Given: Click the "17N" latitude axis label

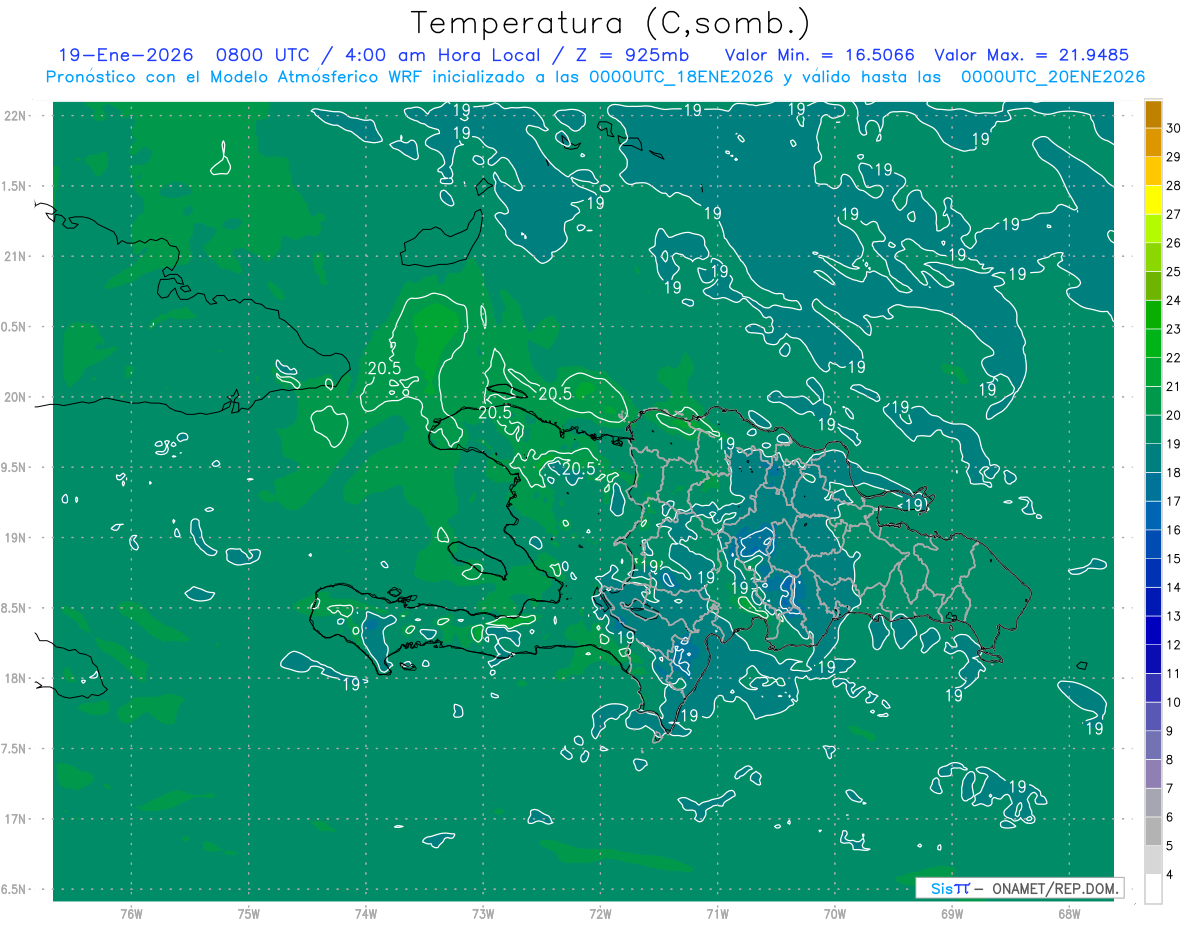Looking at the screenshot, I should 15,820.
